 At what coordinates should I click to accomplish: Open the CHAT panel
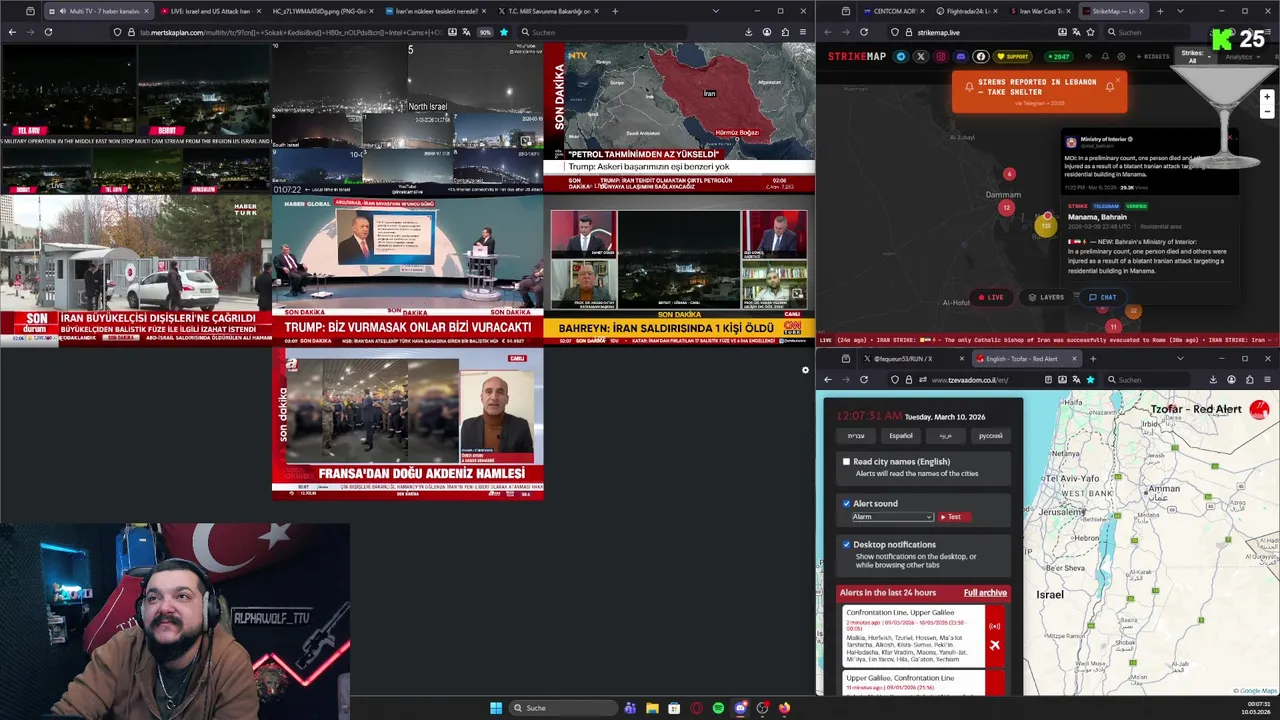pyautogui.click(x=1102, y=297)
